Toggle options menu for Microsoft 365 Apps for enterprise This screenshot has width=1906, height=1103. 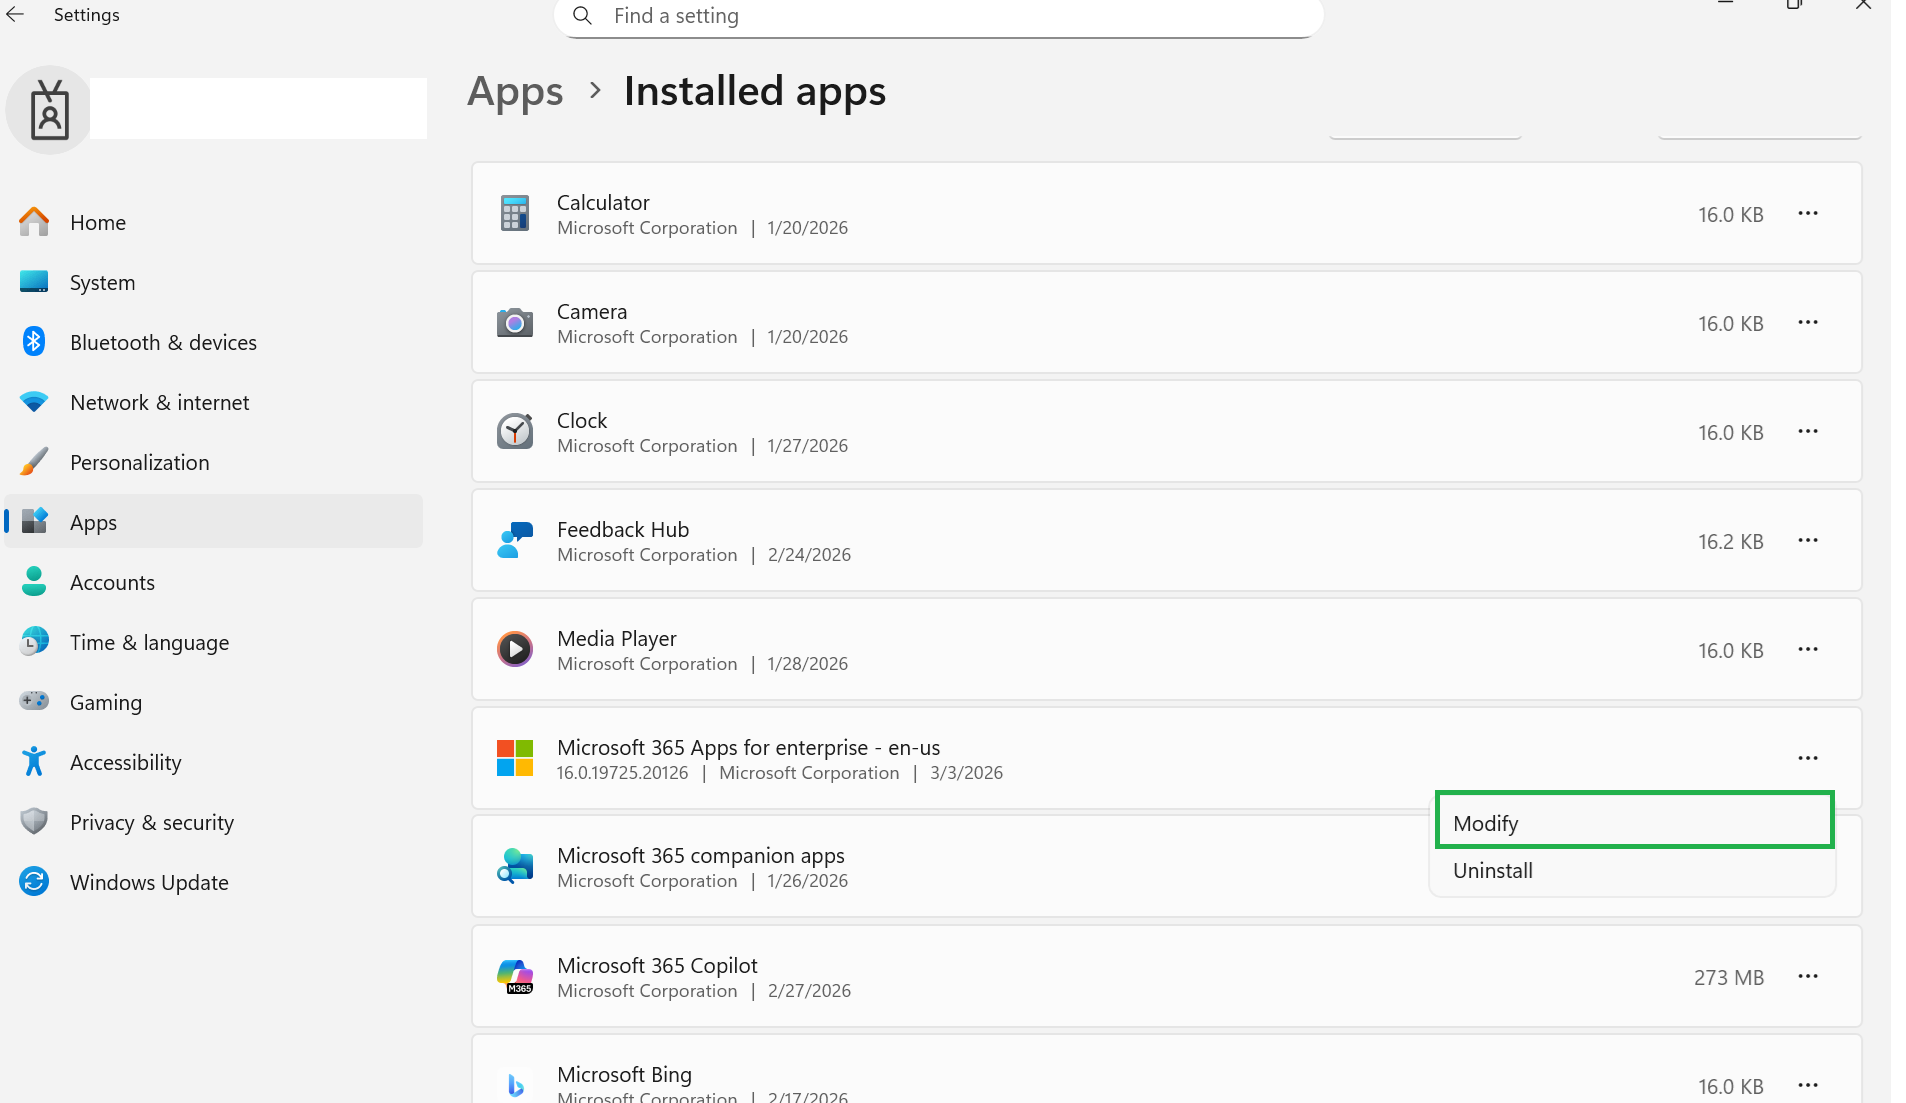(1808, 759)
